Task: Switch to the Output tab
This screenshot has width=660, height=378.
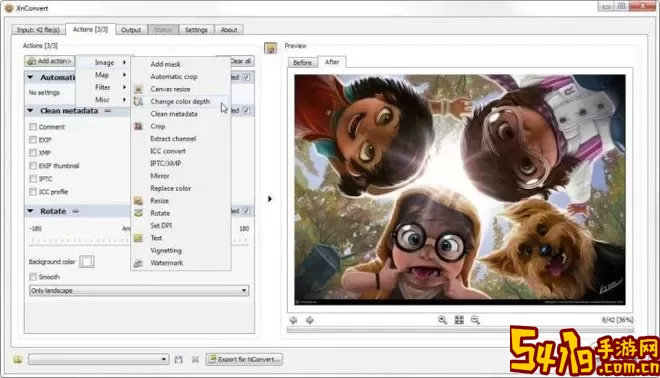Action: point(131,30)
